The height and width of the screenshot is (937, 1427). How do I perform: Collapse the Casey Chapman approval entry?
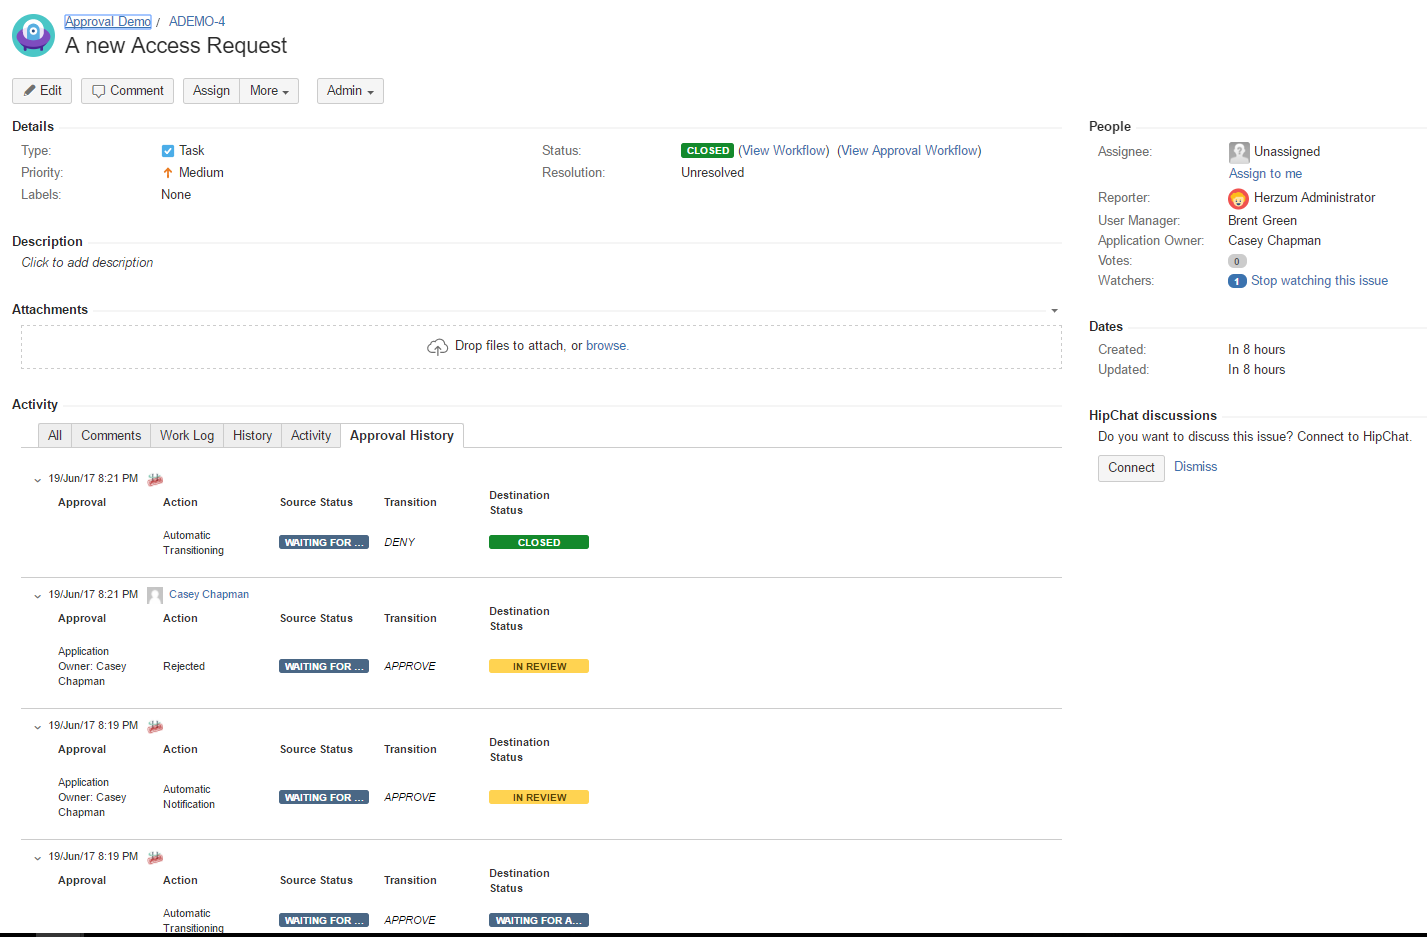[x=38, y=596]
